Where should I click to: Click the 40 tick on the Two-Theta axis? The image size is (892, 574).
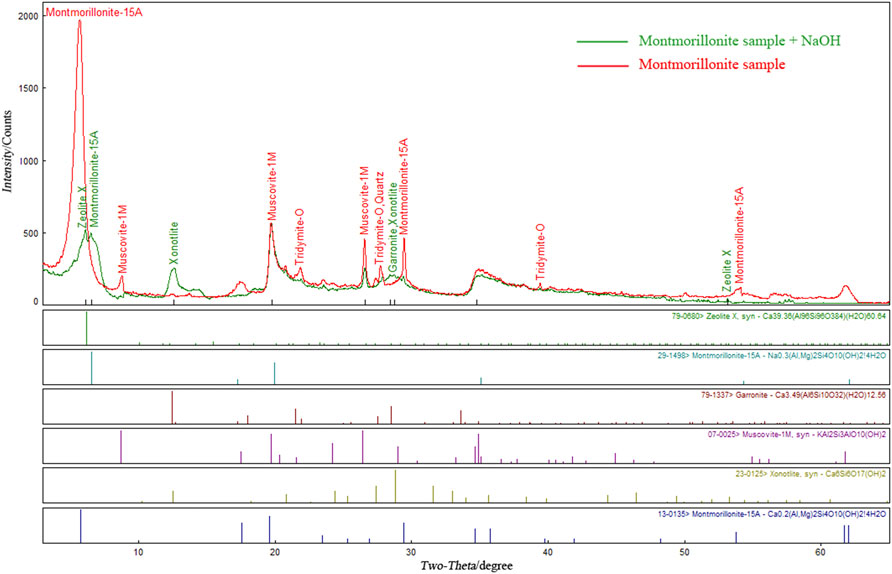[547, 552]
